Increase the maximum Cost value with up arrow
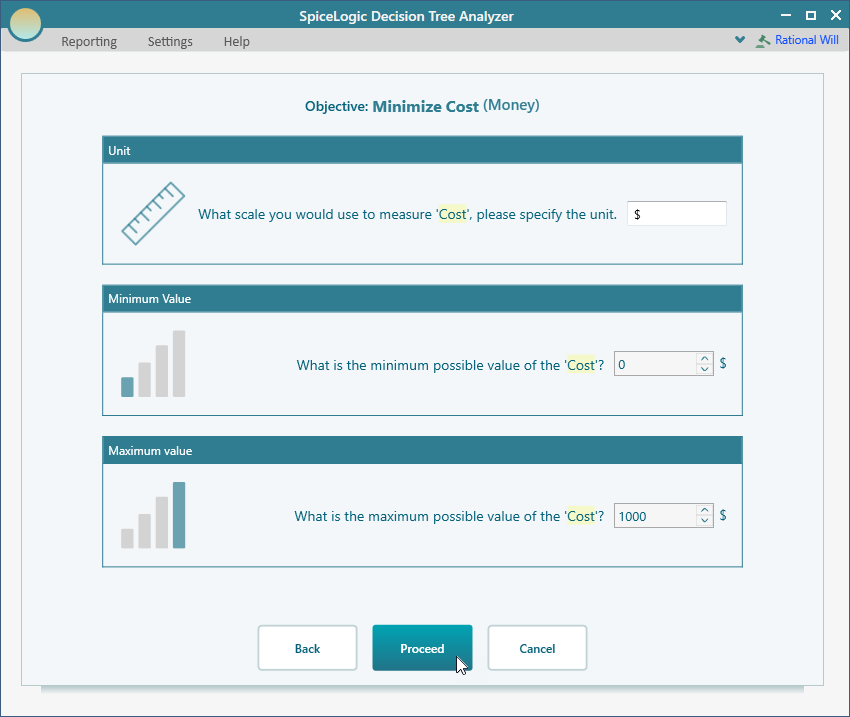 tap(705, 510)
